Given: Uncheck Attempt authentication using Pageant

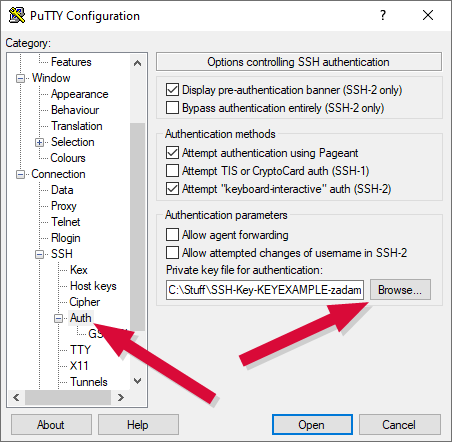Looking at the screenshot, I should click(x=172, y=153).
